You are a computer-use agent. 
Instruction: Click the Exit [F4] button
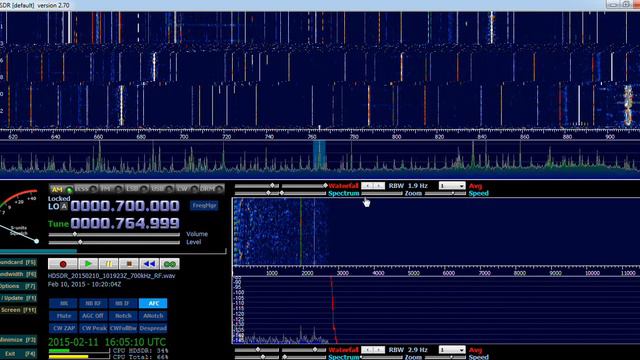[18, 353]
